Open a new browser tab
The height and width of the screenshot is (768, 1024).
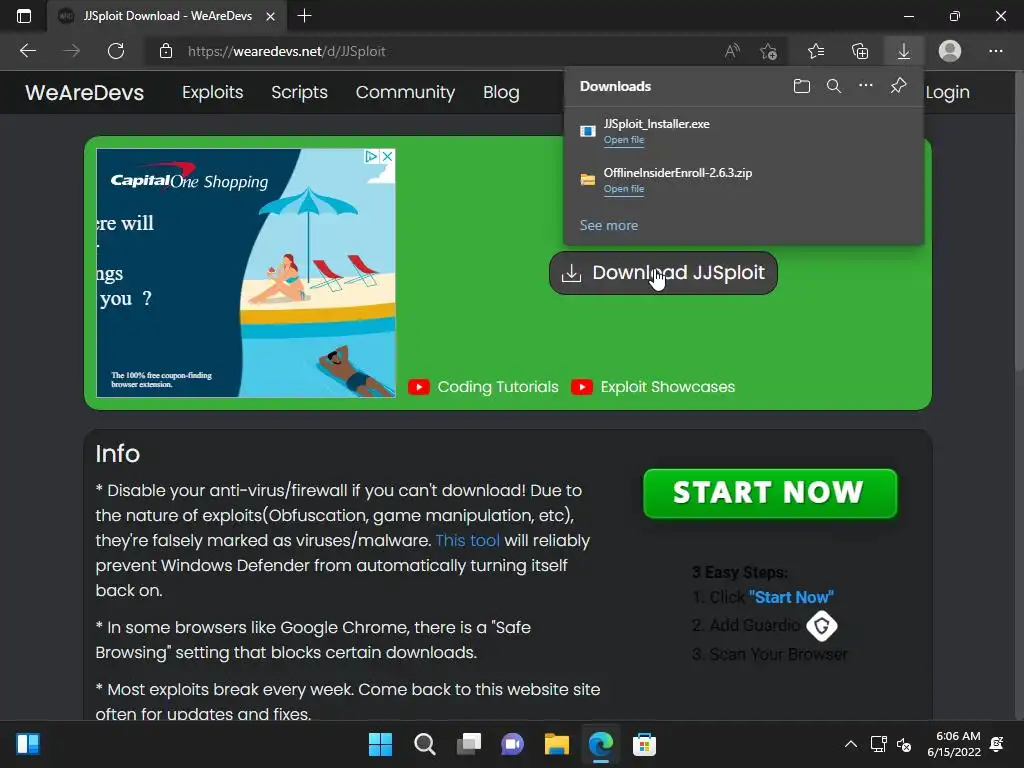coord(304,16)
